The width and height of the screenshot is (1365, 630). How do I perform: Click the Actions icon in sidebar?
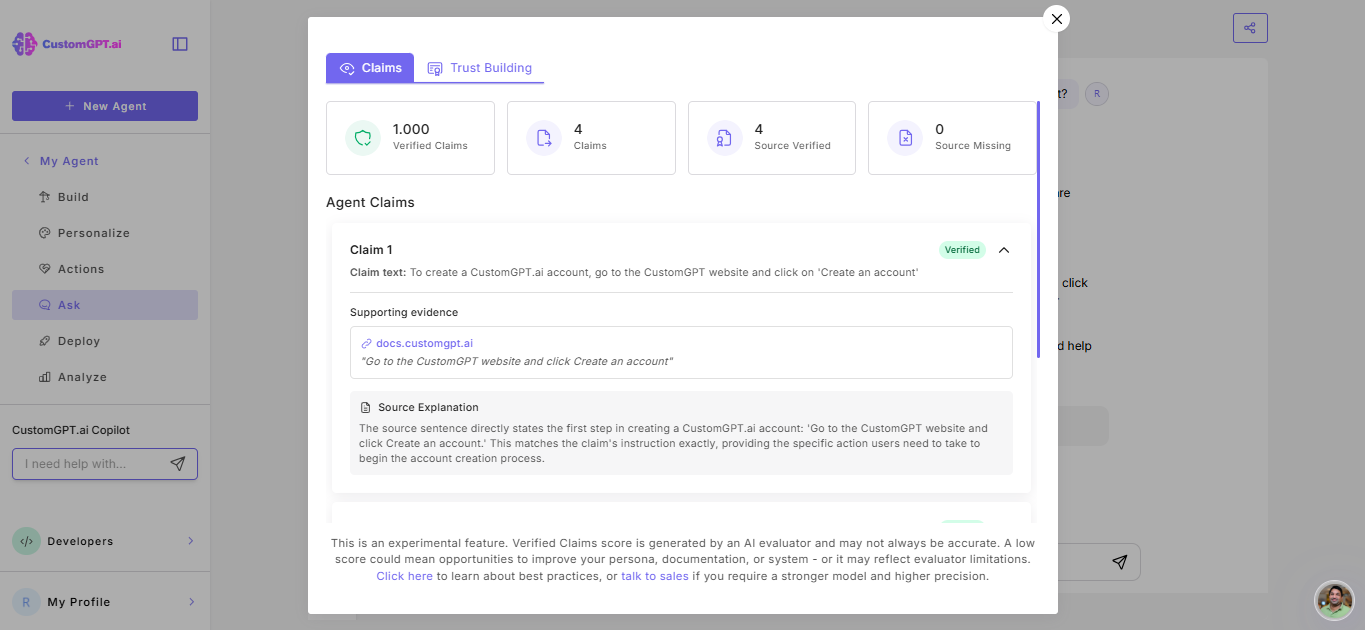tap(44, 269)
